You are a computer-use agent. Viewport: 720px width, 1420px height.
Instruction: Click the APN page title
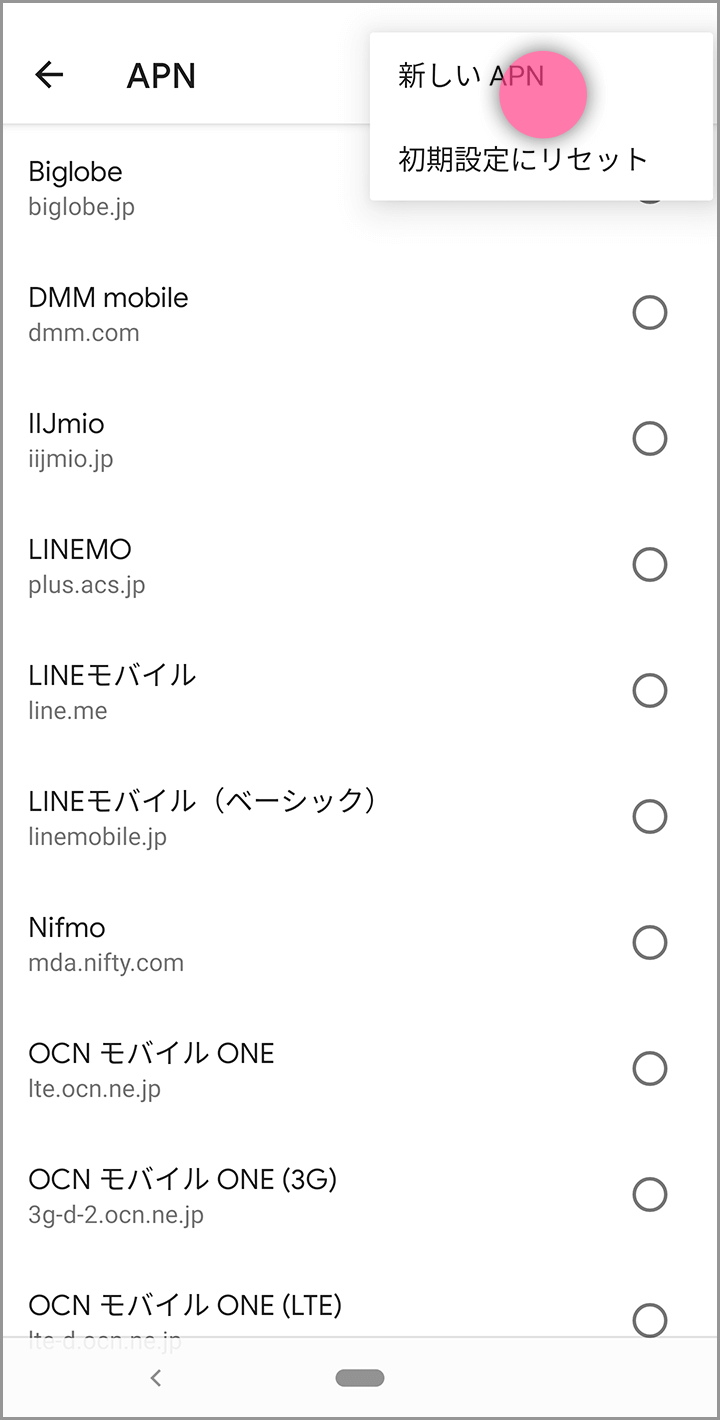[161, 76]
